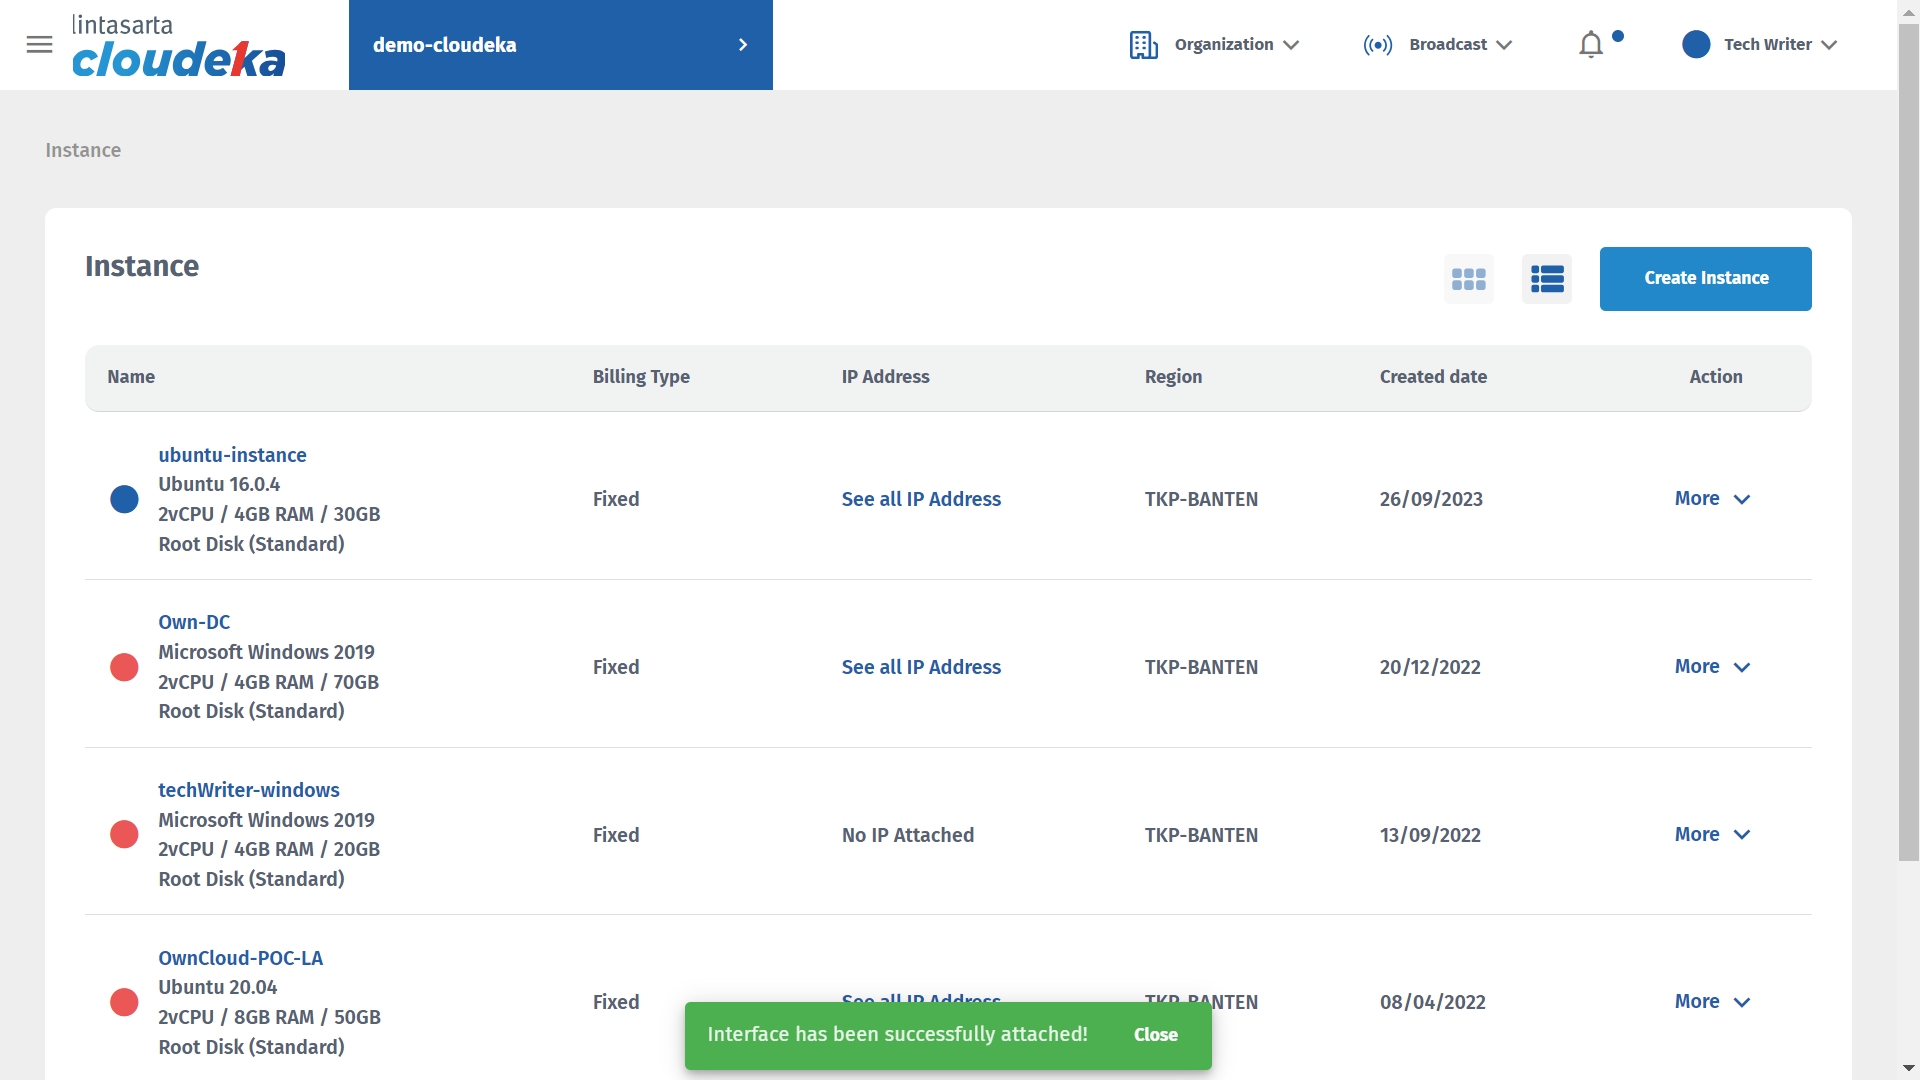Close the success notification toast
The height and width of the screenshot is (1080, 1920).
(1155, 1035)
